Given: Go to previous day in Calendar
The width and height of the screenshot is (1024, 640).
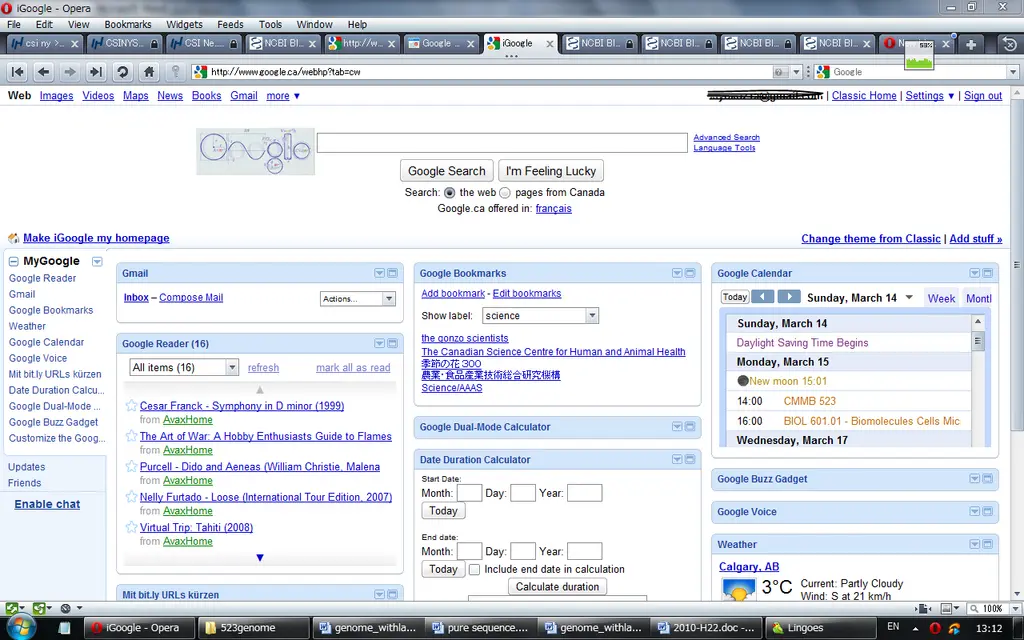Looking at the screenshot, I should click(x=762, y=297).
